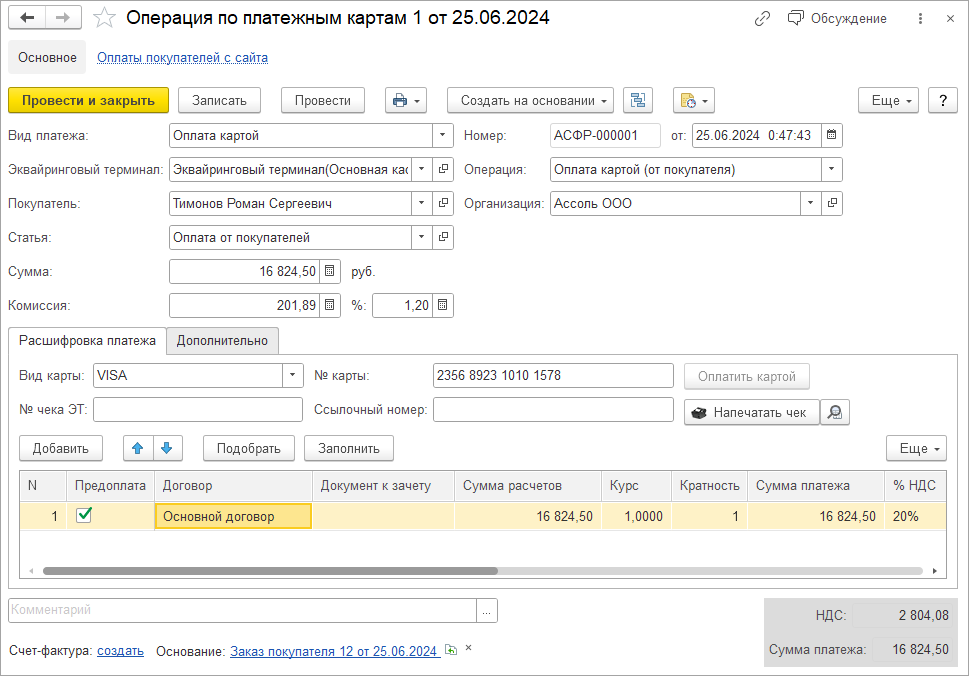
Task: Open the date picker calendar icon
Action: coord(832,135)
